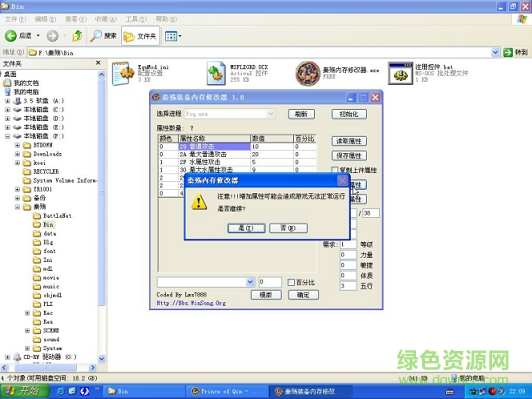
Task: Expand the BTDOWN folder node
Action: coord(17,145)
